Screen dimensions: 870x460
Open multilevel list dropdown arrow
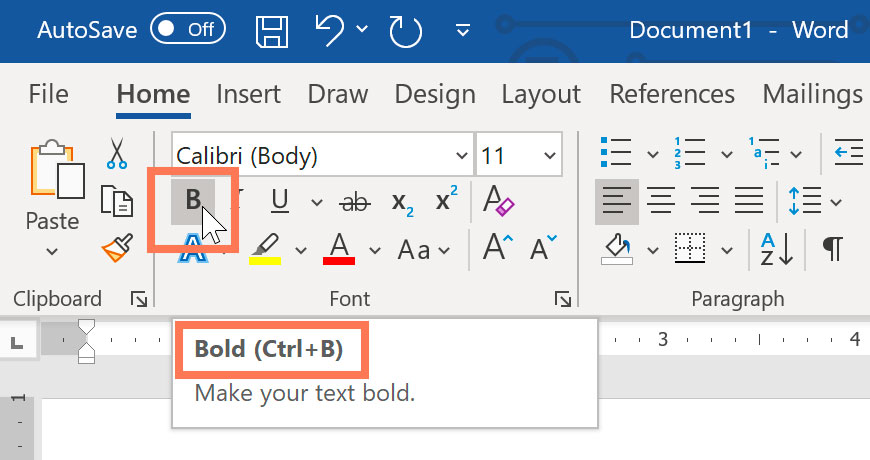coord(796,154)
